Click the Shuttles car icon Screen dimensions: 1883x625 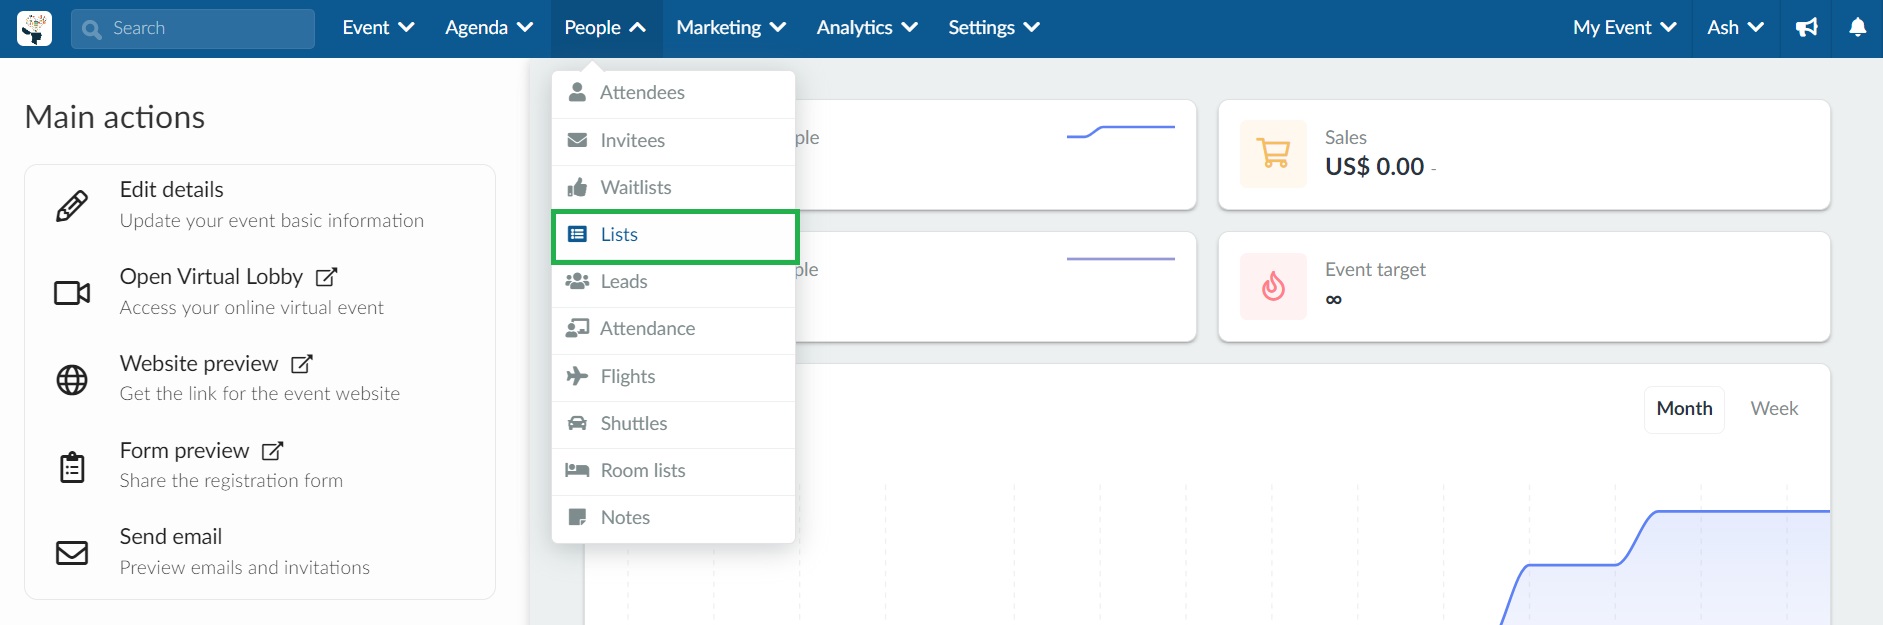577,423
